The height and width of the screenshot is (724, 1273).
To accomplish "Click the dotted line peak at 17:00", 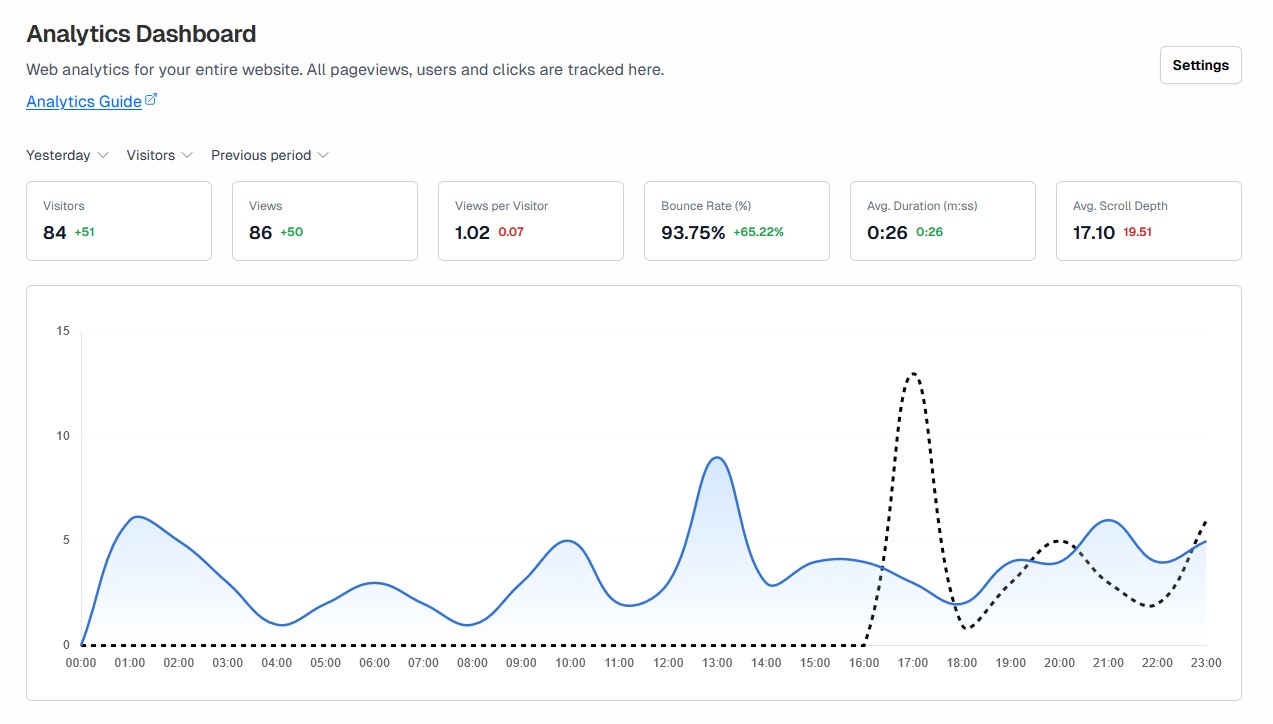I will click(x=913, y=374).
